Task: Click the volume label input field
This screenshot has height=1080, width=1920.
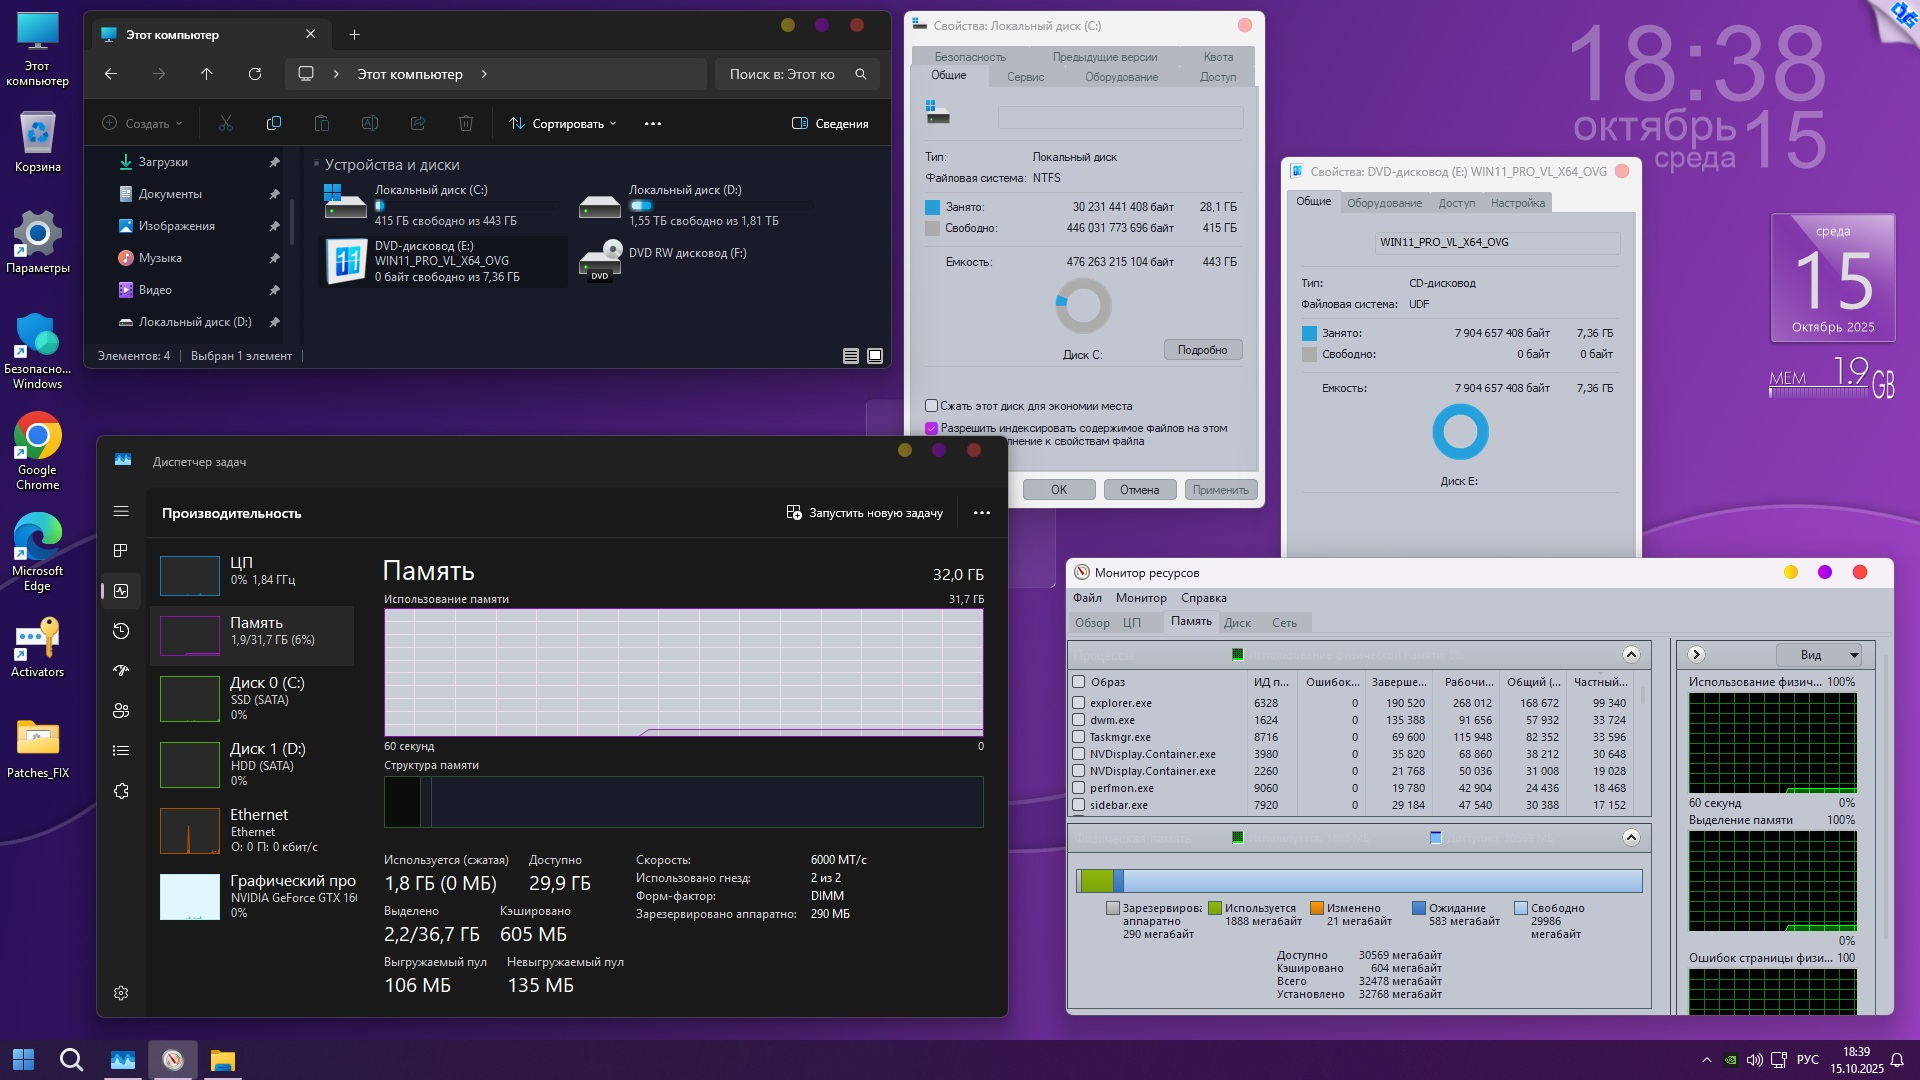Action: (x=1120, y=118)
